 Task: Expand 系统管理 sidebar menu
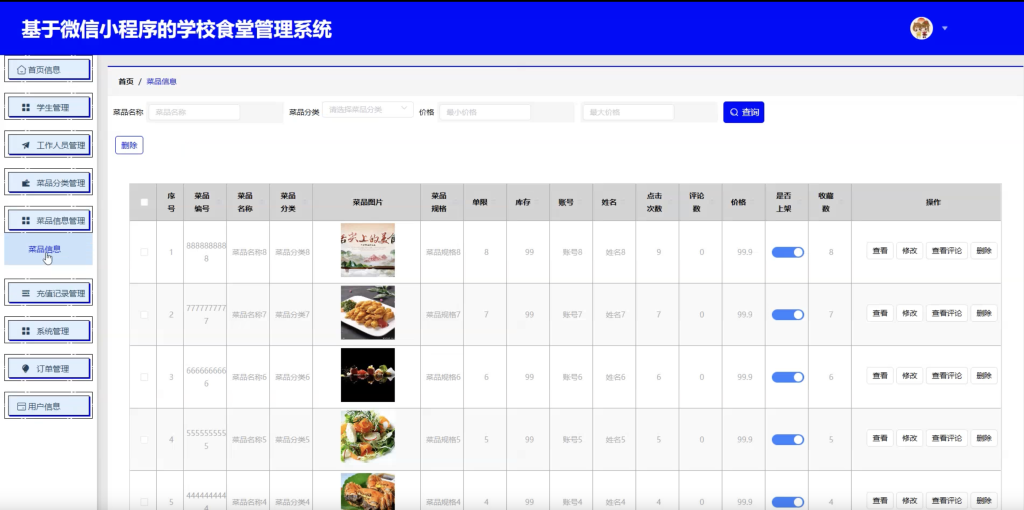(x=48, y=331)
